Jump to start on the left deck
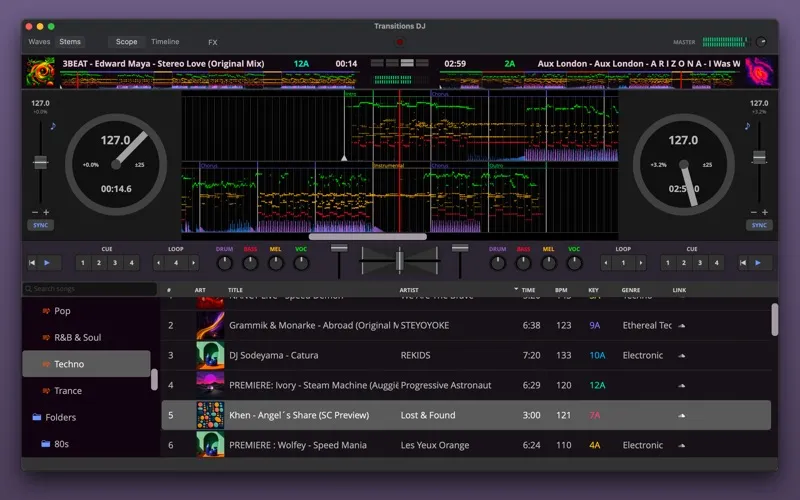The height and width of the screenshot is (500, 800). (32, 263)
